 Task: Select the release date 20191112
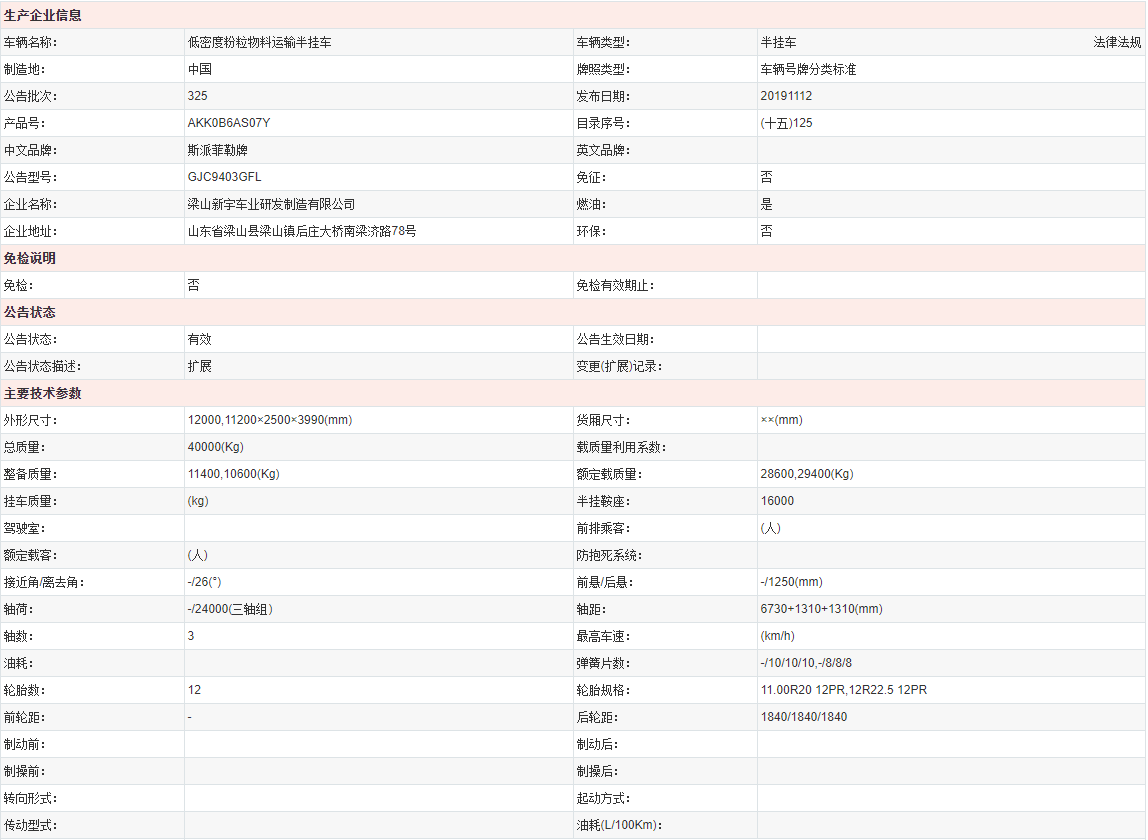point(786,96)
